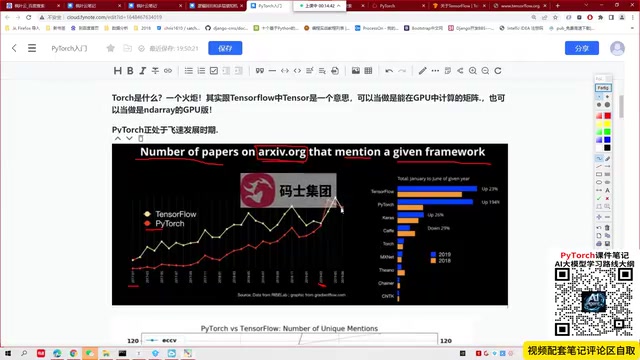
Task: Reload the page in the browser
Action: click(29, 17)
